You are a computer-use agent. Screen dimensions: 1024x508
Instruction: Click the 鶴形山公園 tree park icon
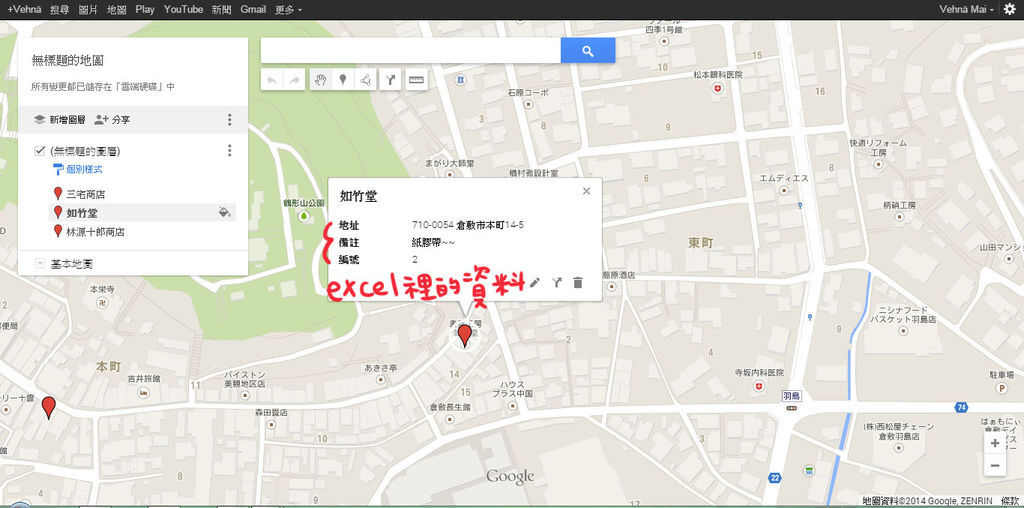coord(304,215)
